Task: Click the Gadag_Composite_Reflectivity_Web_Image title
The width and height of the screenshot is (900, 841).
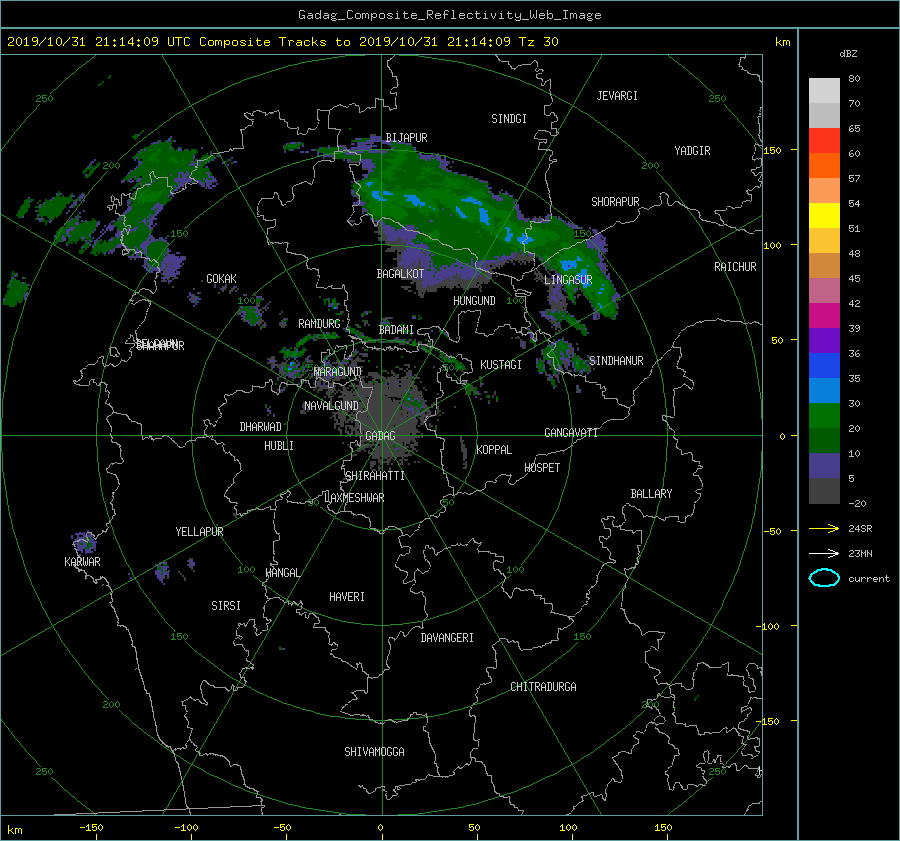Action: tap(449, 15)
